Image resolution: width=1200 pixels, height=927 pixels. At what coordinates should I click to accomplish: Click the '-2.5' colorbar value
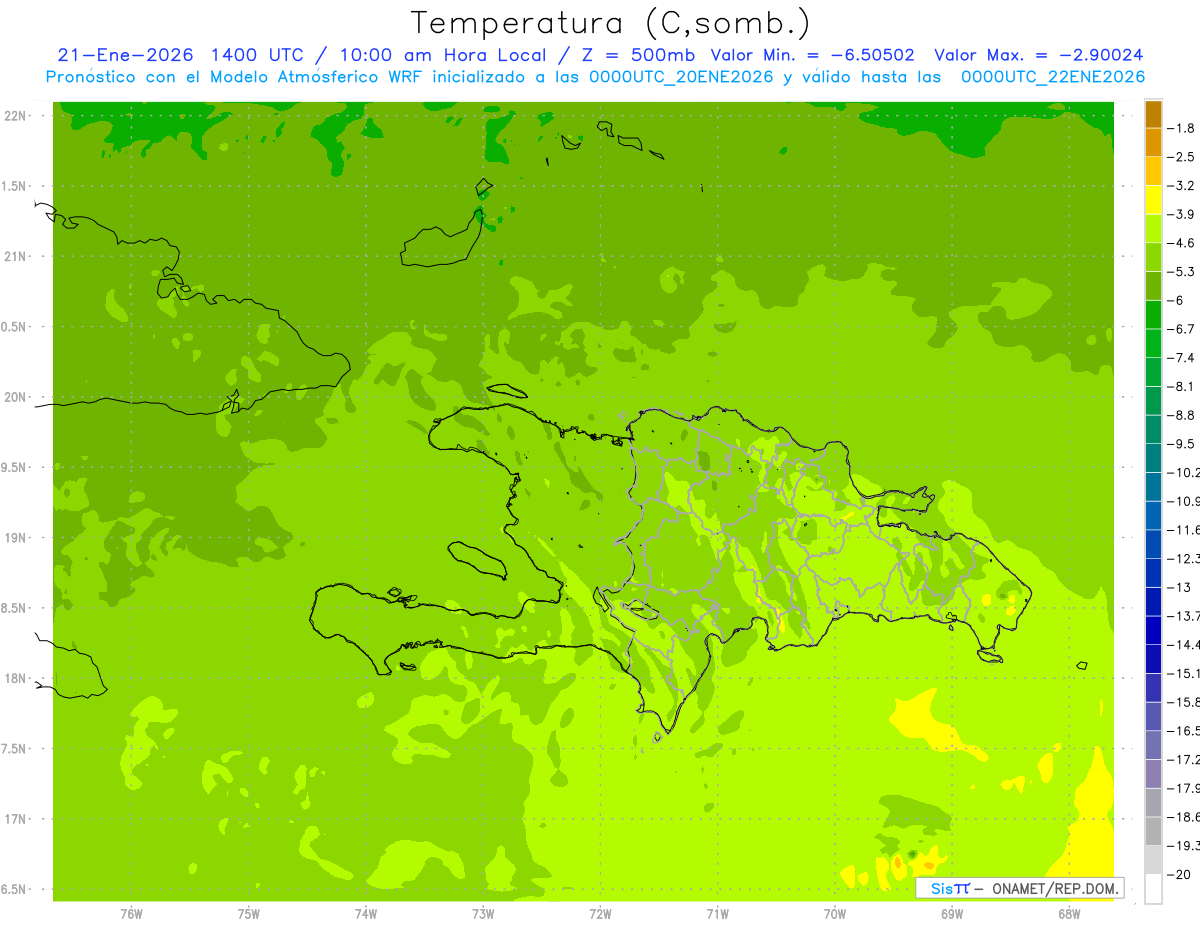pos(1181,157)
